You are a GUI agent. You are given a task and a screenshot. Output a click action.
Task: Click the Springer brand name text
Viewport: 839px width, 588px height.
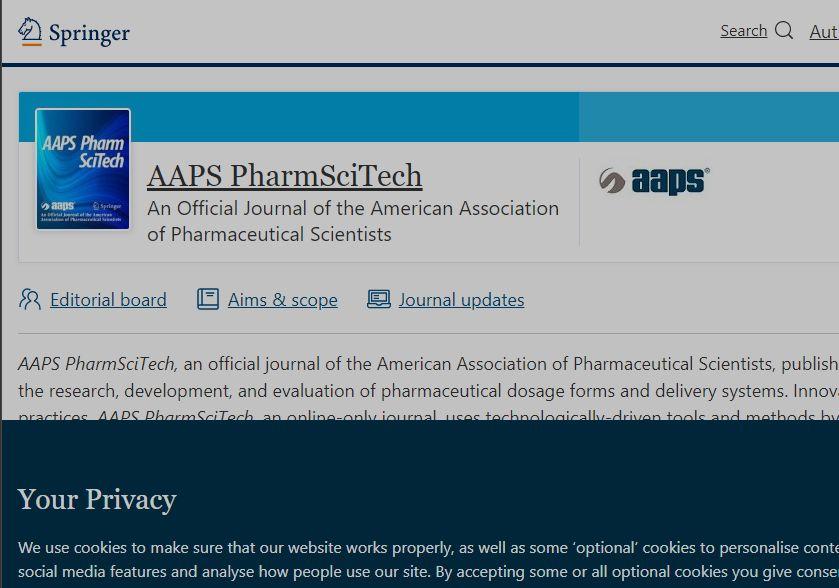click(88, 32)
